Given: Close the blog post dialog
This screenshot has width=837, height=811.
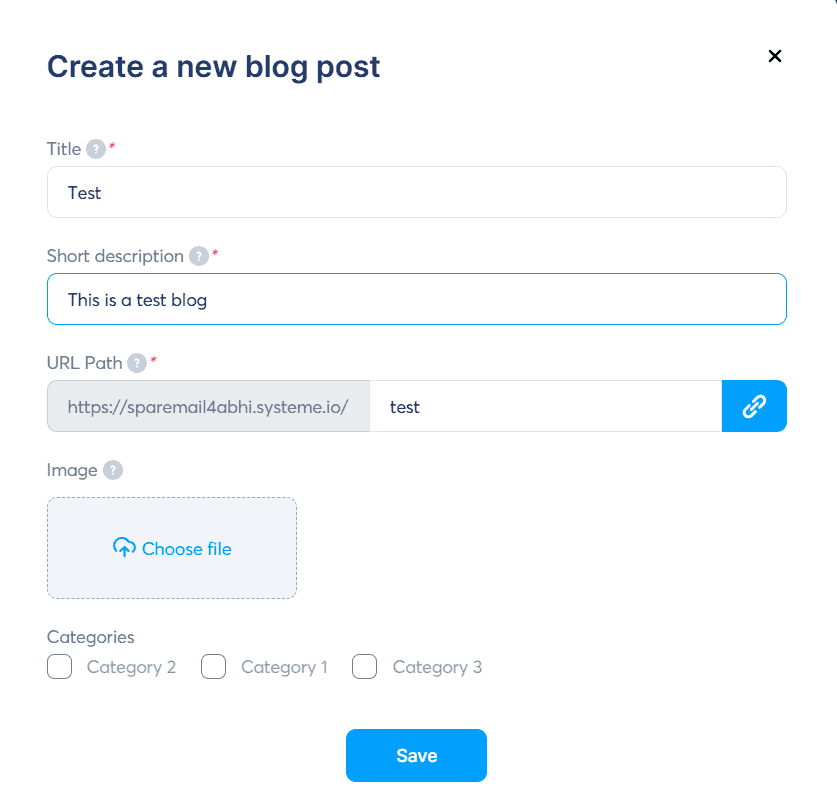Looking at the screenshot, I should [774, 56].
